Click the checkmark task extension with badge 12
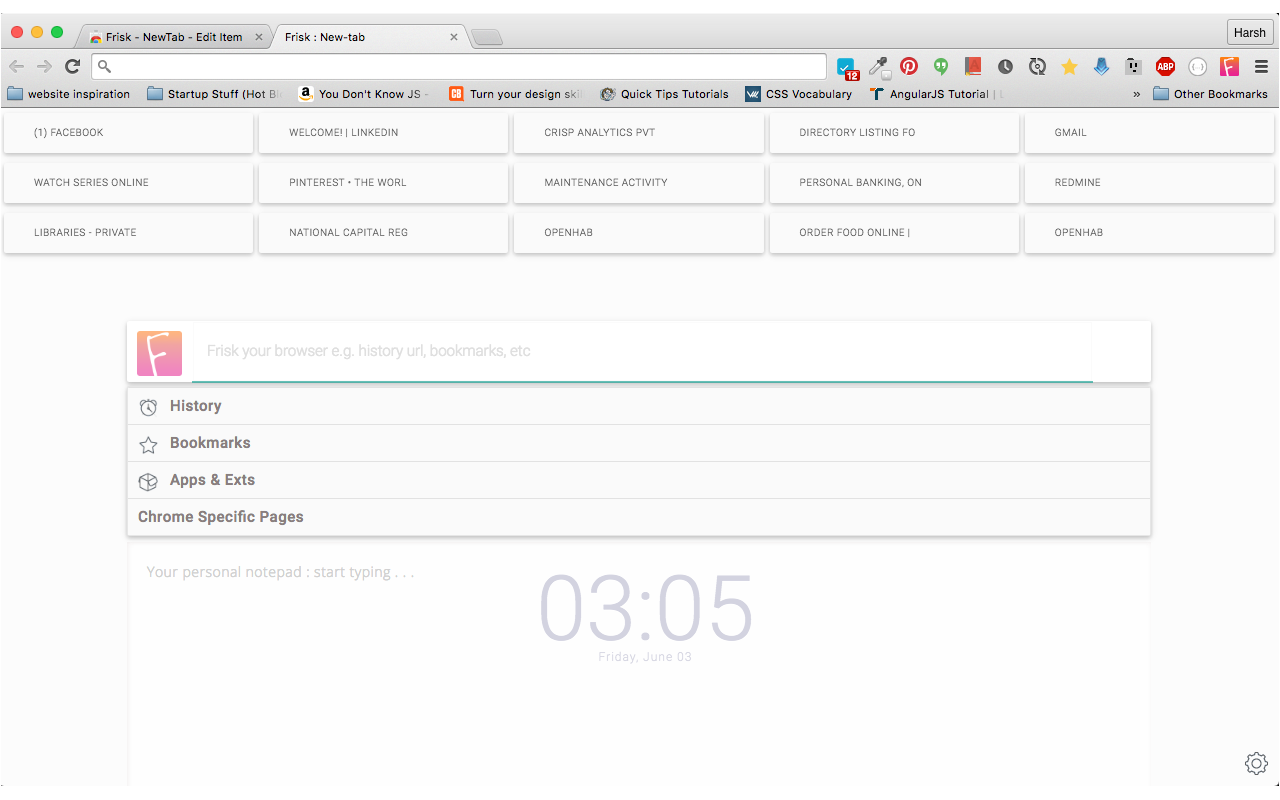Viewport: 1280px width, 800px height. click(847, 68)
